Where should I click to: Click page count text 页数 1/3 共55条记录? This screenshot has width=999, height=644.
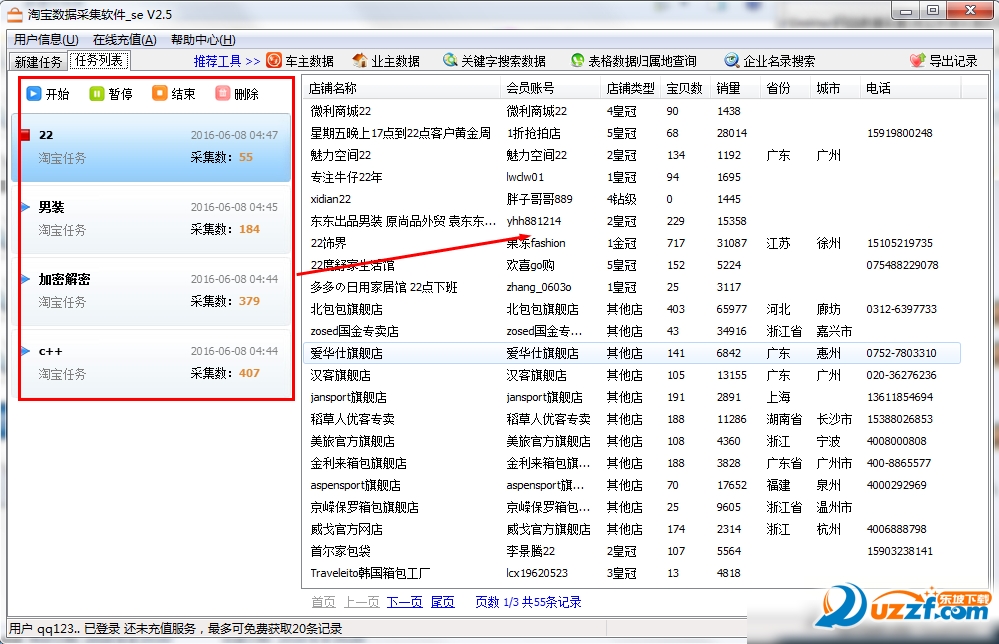(x=528, y=602)
